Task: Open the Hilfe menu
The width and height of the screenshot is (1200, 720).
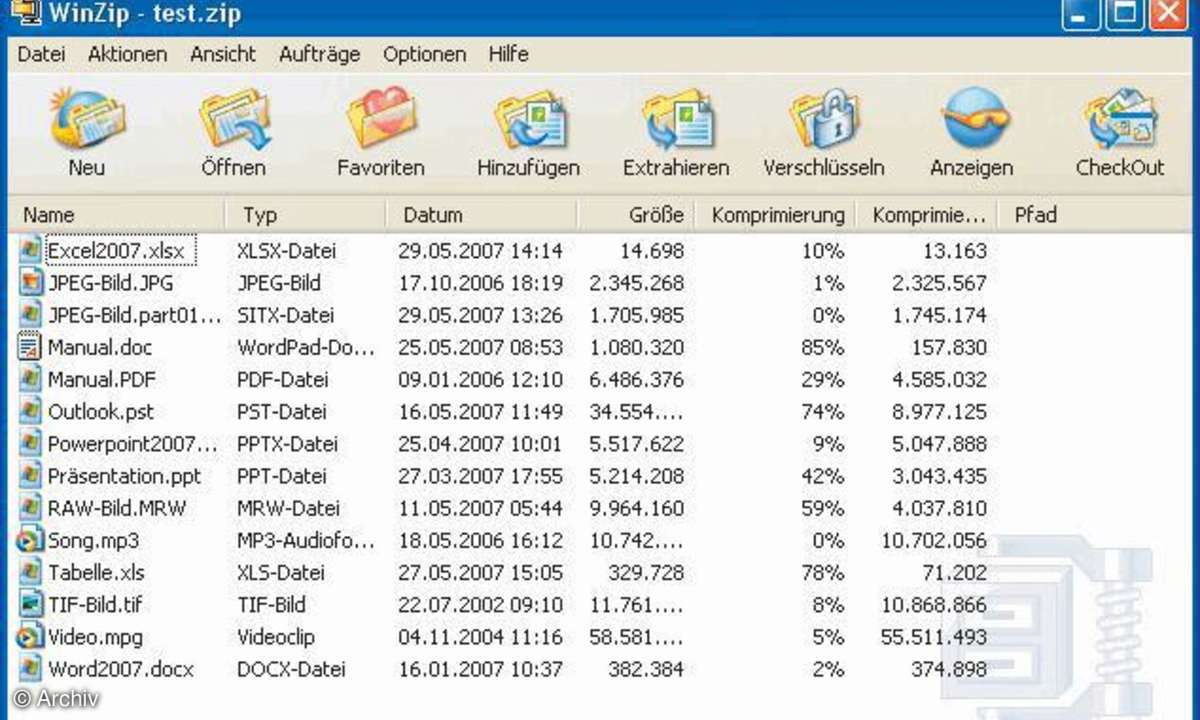Action: coord(508,54)
